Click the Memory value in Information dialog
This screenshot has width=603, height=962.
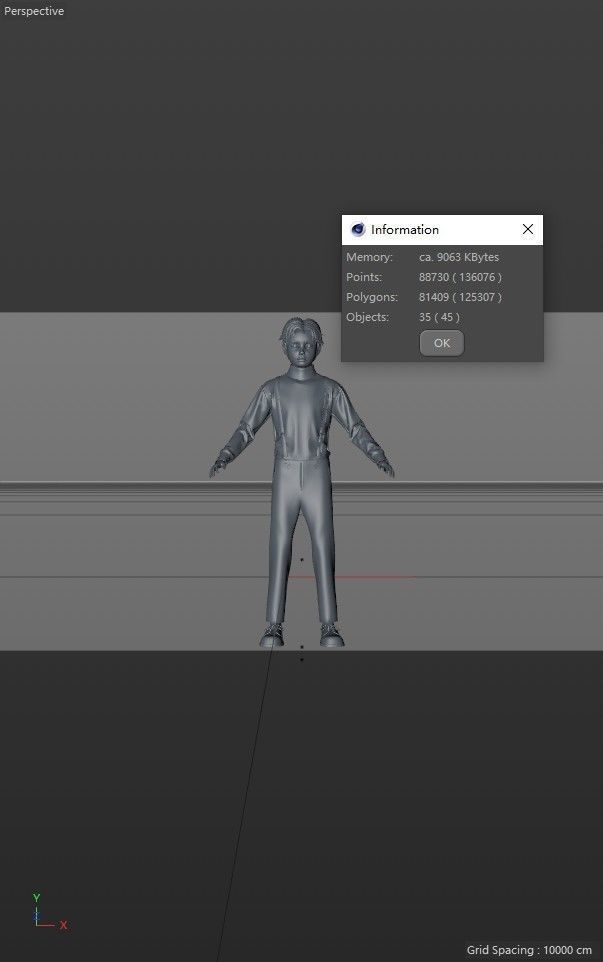point(458,257)
